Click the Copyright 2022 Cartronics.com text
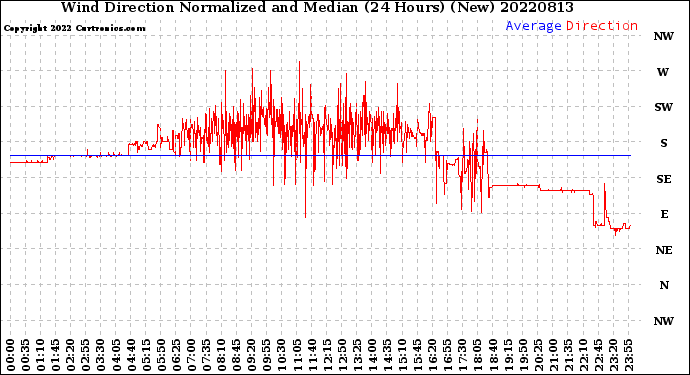Viewport: 690px width, 375px height. point(74,28)
